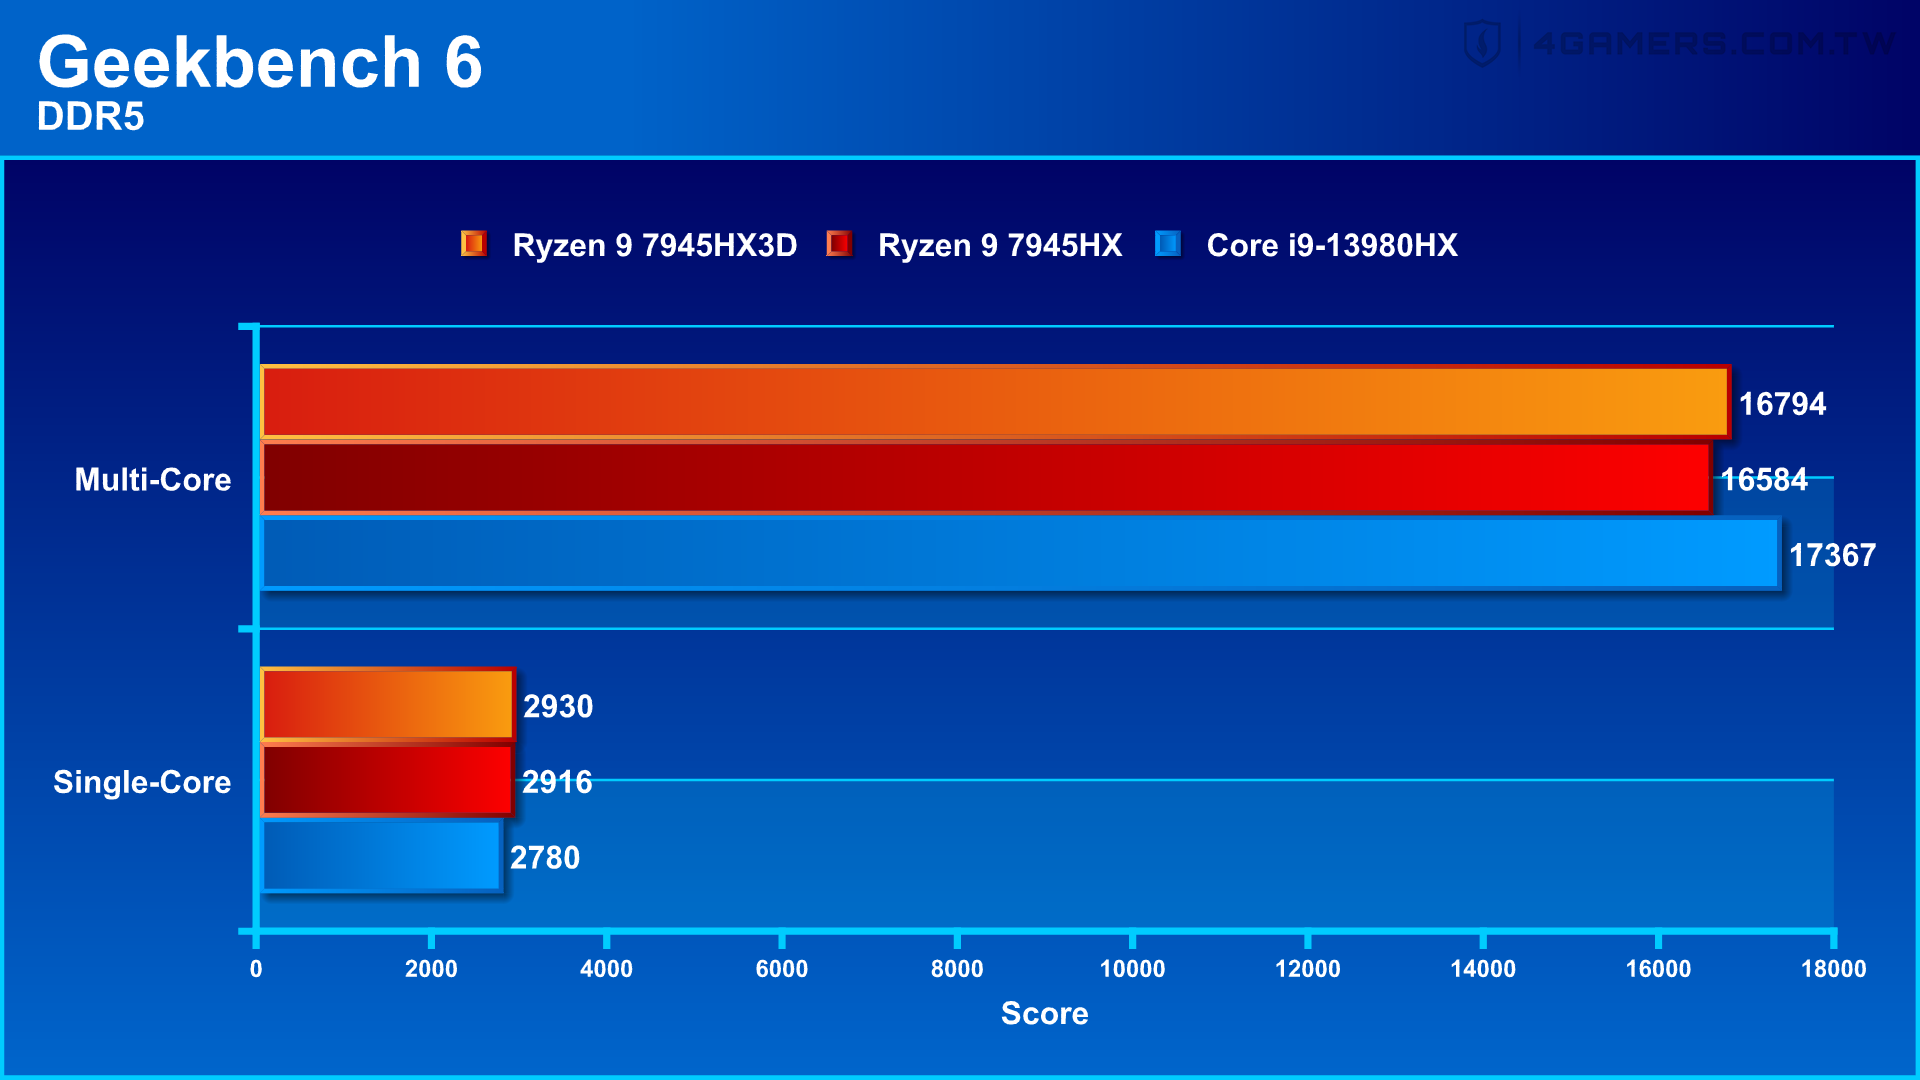Click the 18000 axis tick label
This screenshot has width=1920, height=1080.
[1833, 969]
